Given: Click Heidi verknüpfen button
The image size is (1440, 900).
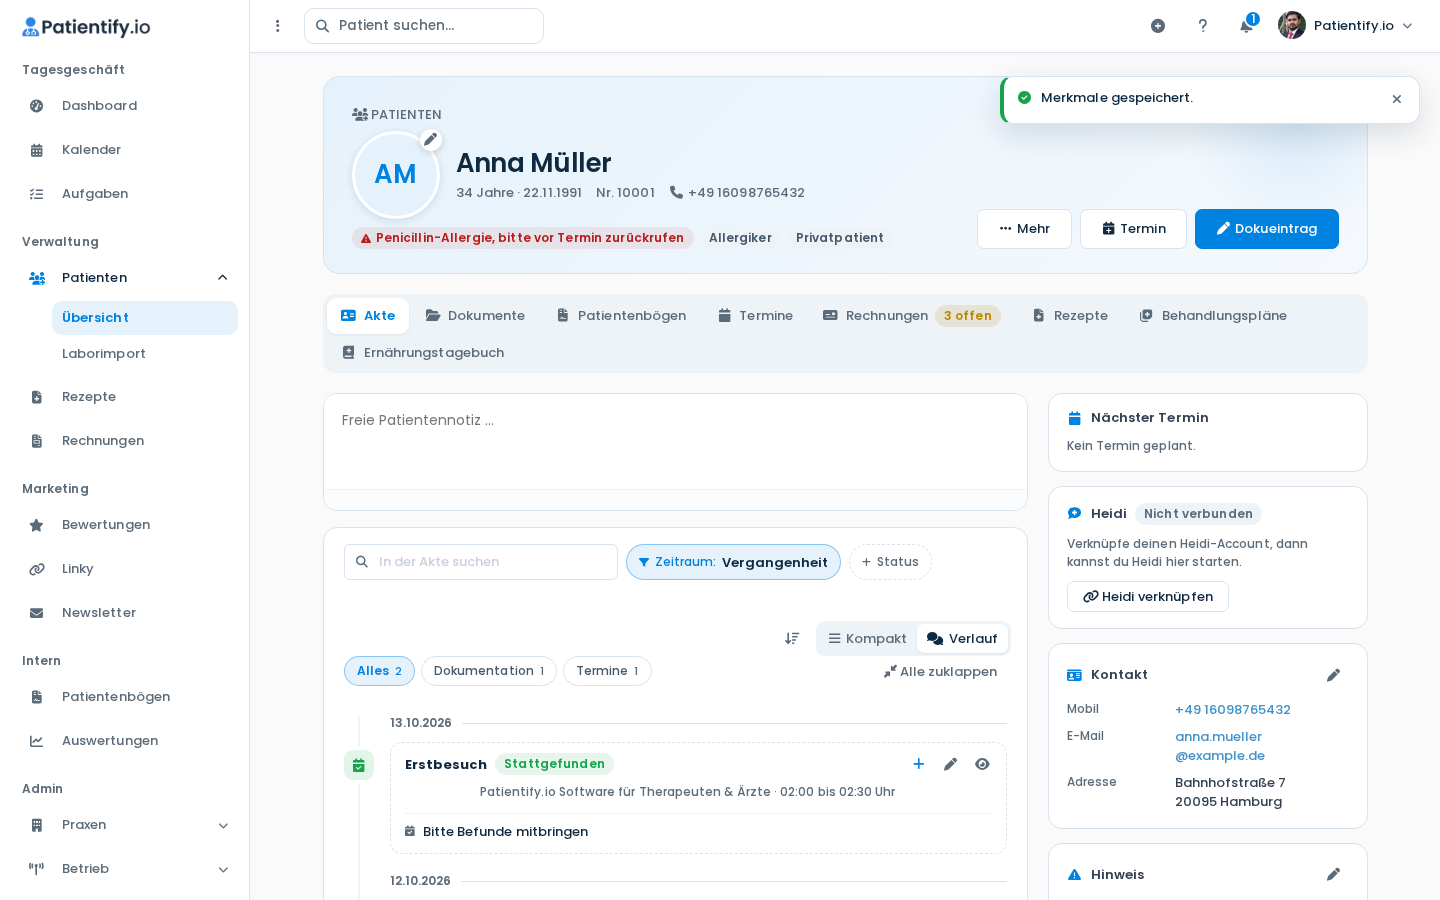Looking at the screenshot, I should (1148, 597).
